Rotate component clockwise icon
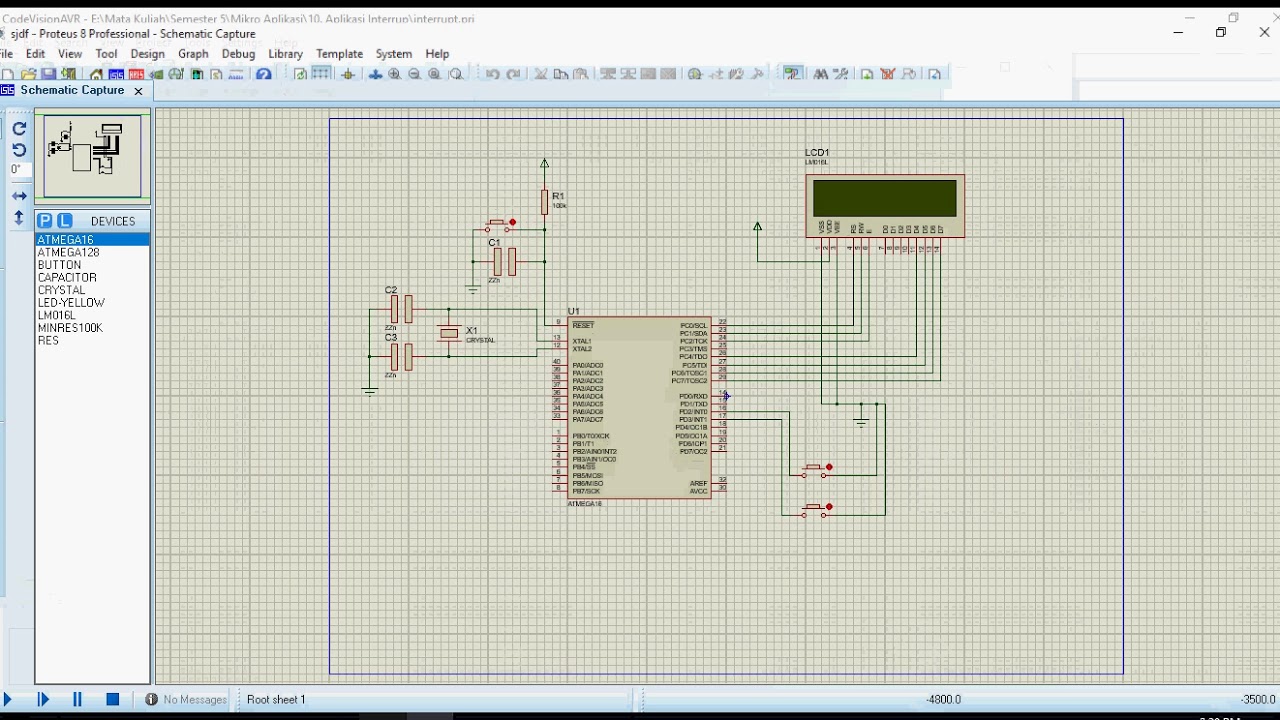 [x=19, y=129]
